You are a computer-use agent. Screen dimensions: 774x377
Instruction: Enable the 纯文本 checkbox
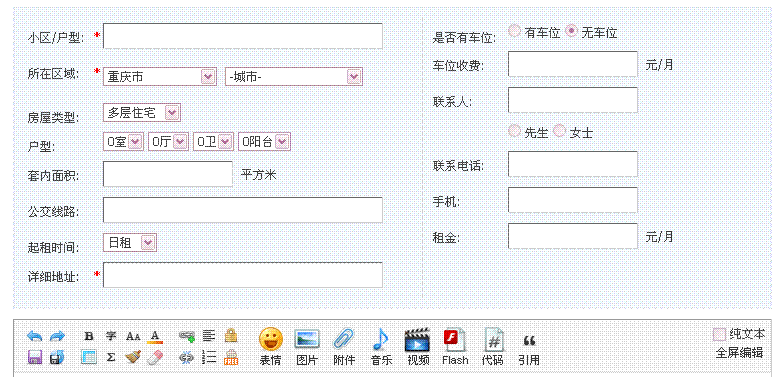720,335
